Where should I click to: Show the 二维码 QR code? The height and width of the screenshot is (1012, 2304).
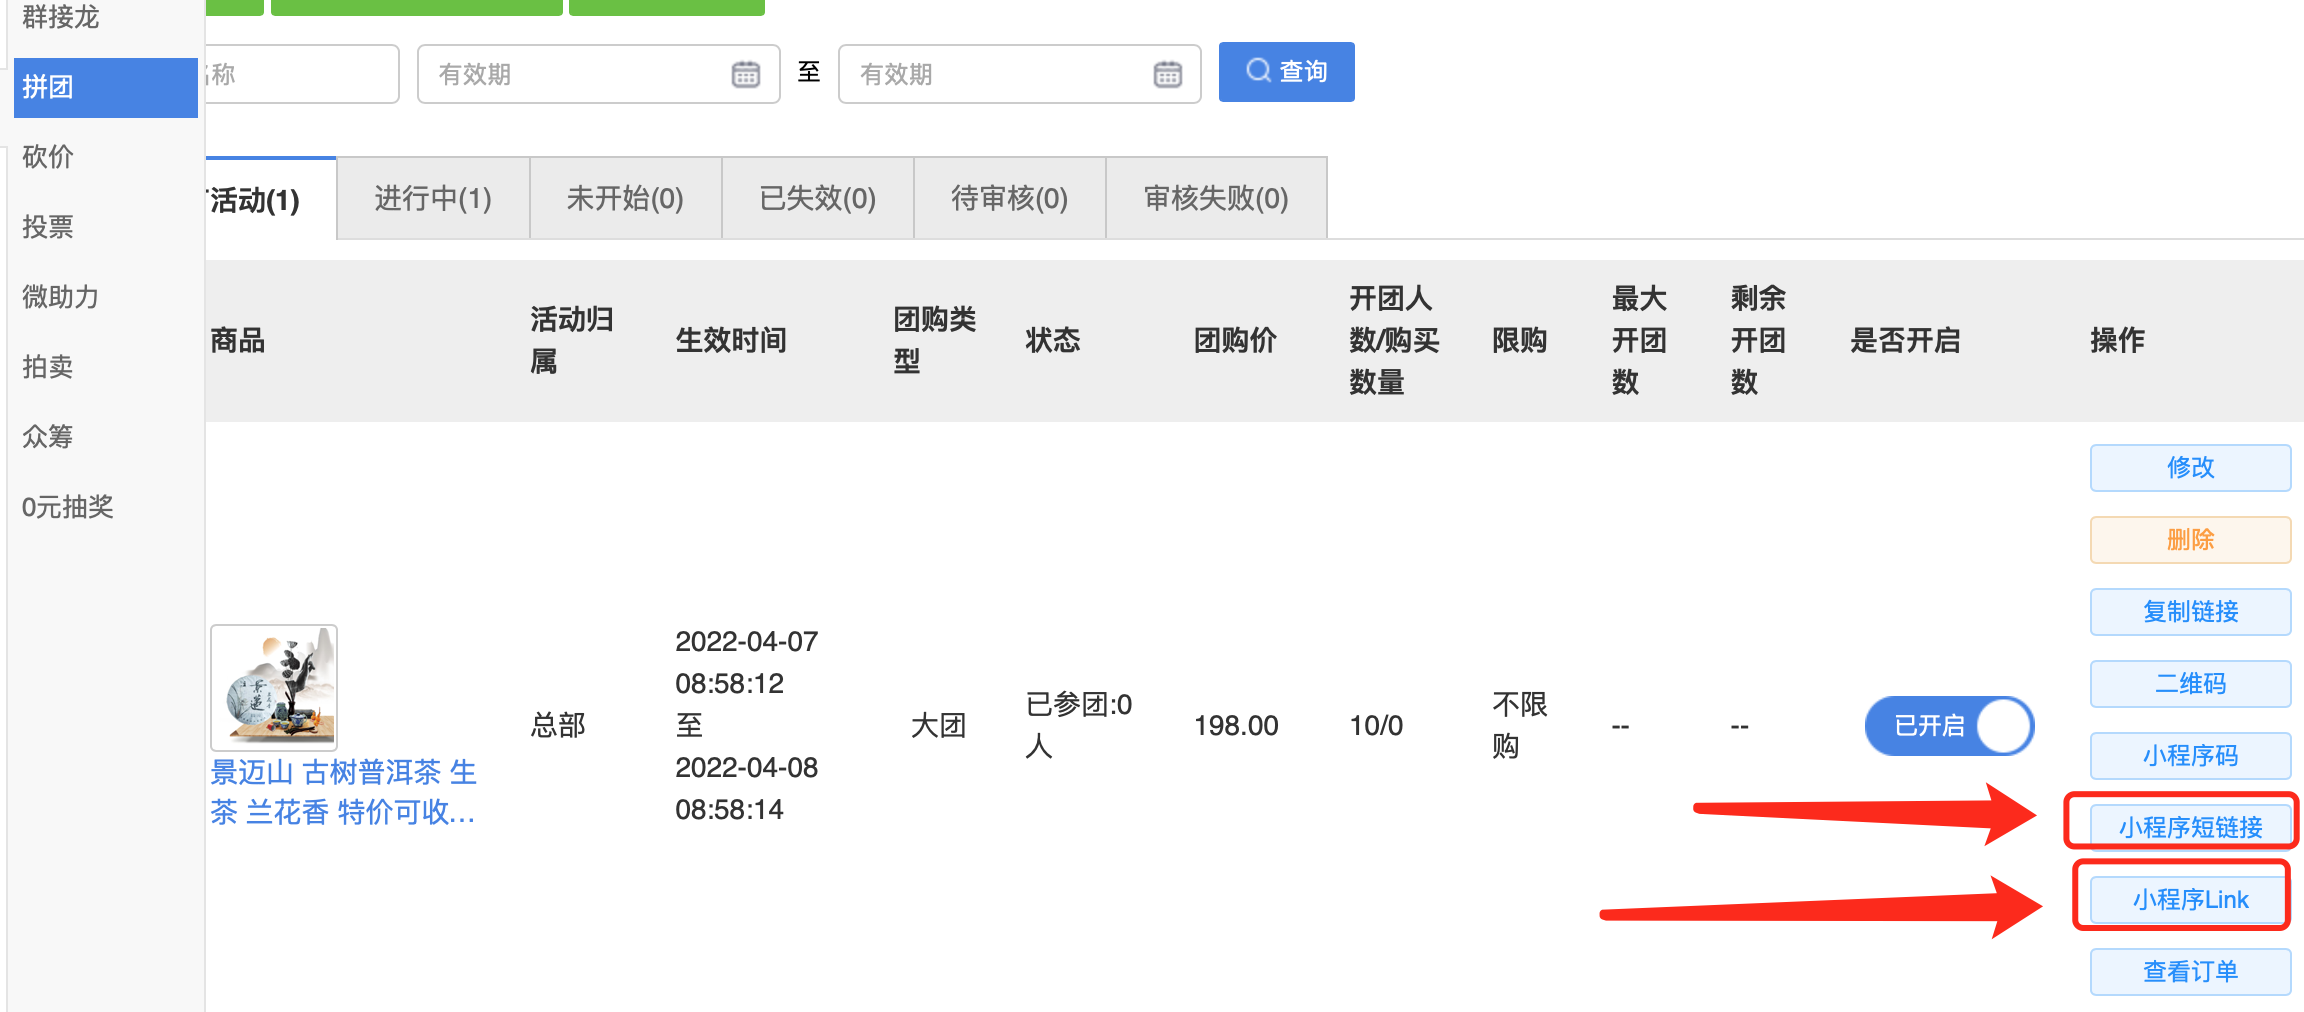point(2190,684)
